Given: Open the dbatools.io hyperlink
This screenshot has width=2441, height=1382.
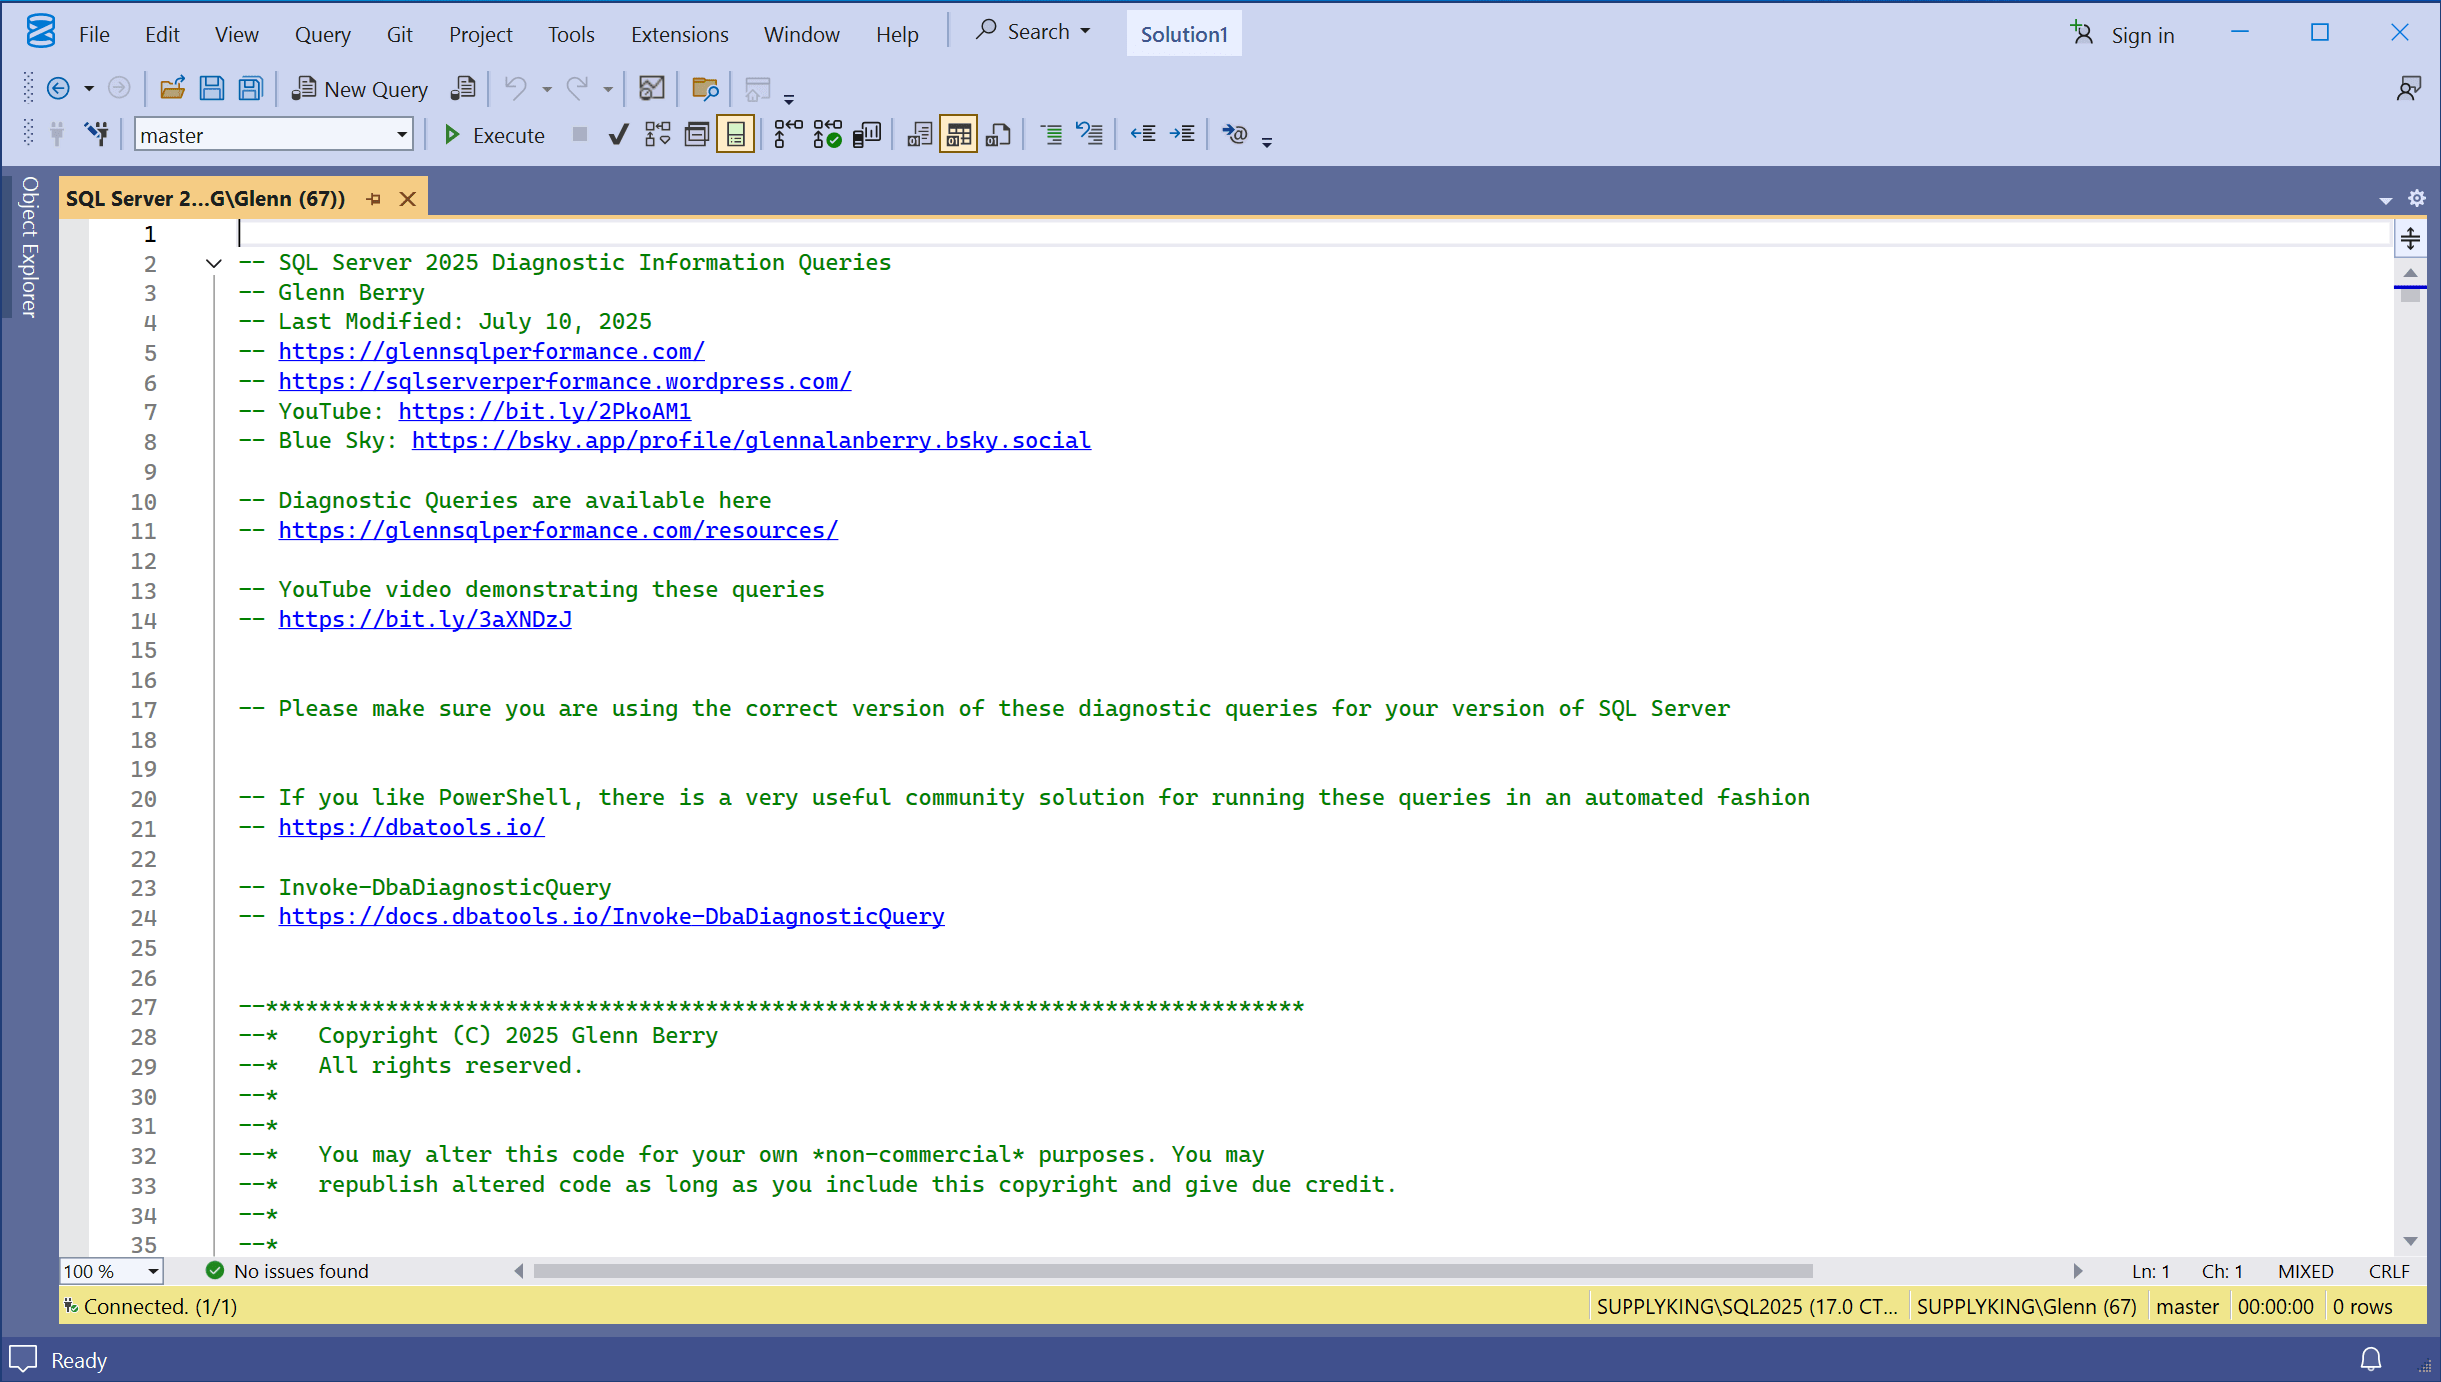Looking at the screenshot, I should 411,827.
